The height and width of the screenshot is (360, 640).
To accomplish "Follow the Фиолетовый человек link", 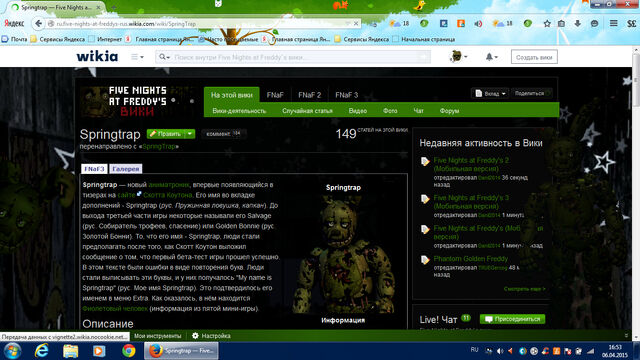I will (x=115, y=309).
